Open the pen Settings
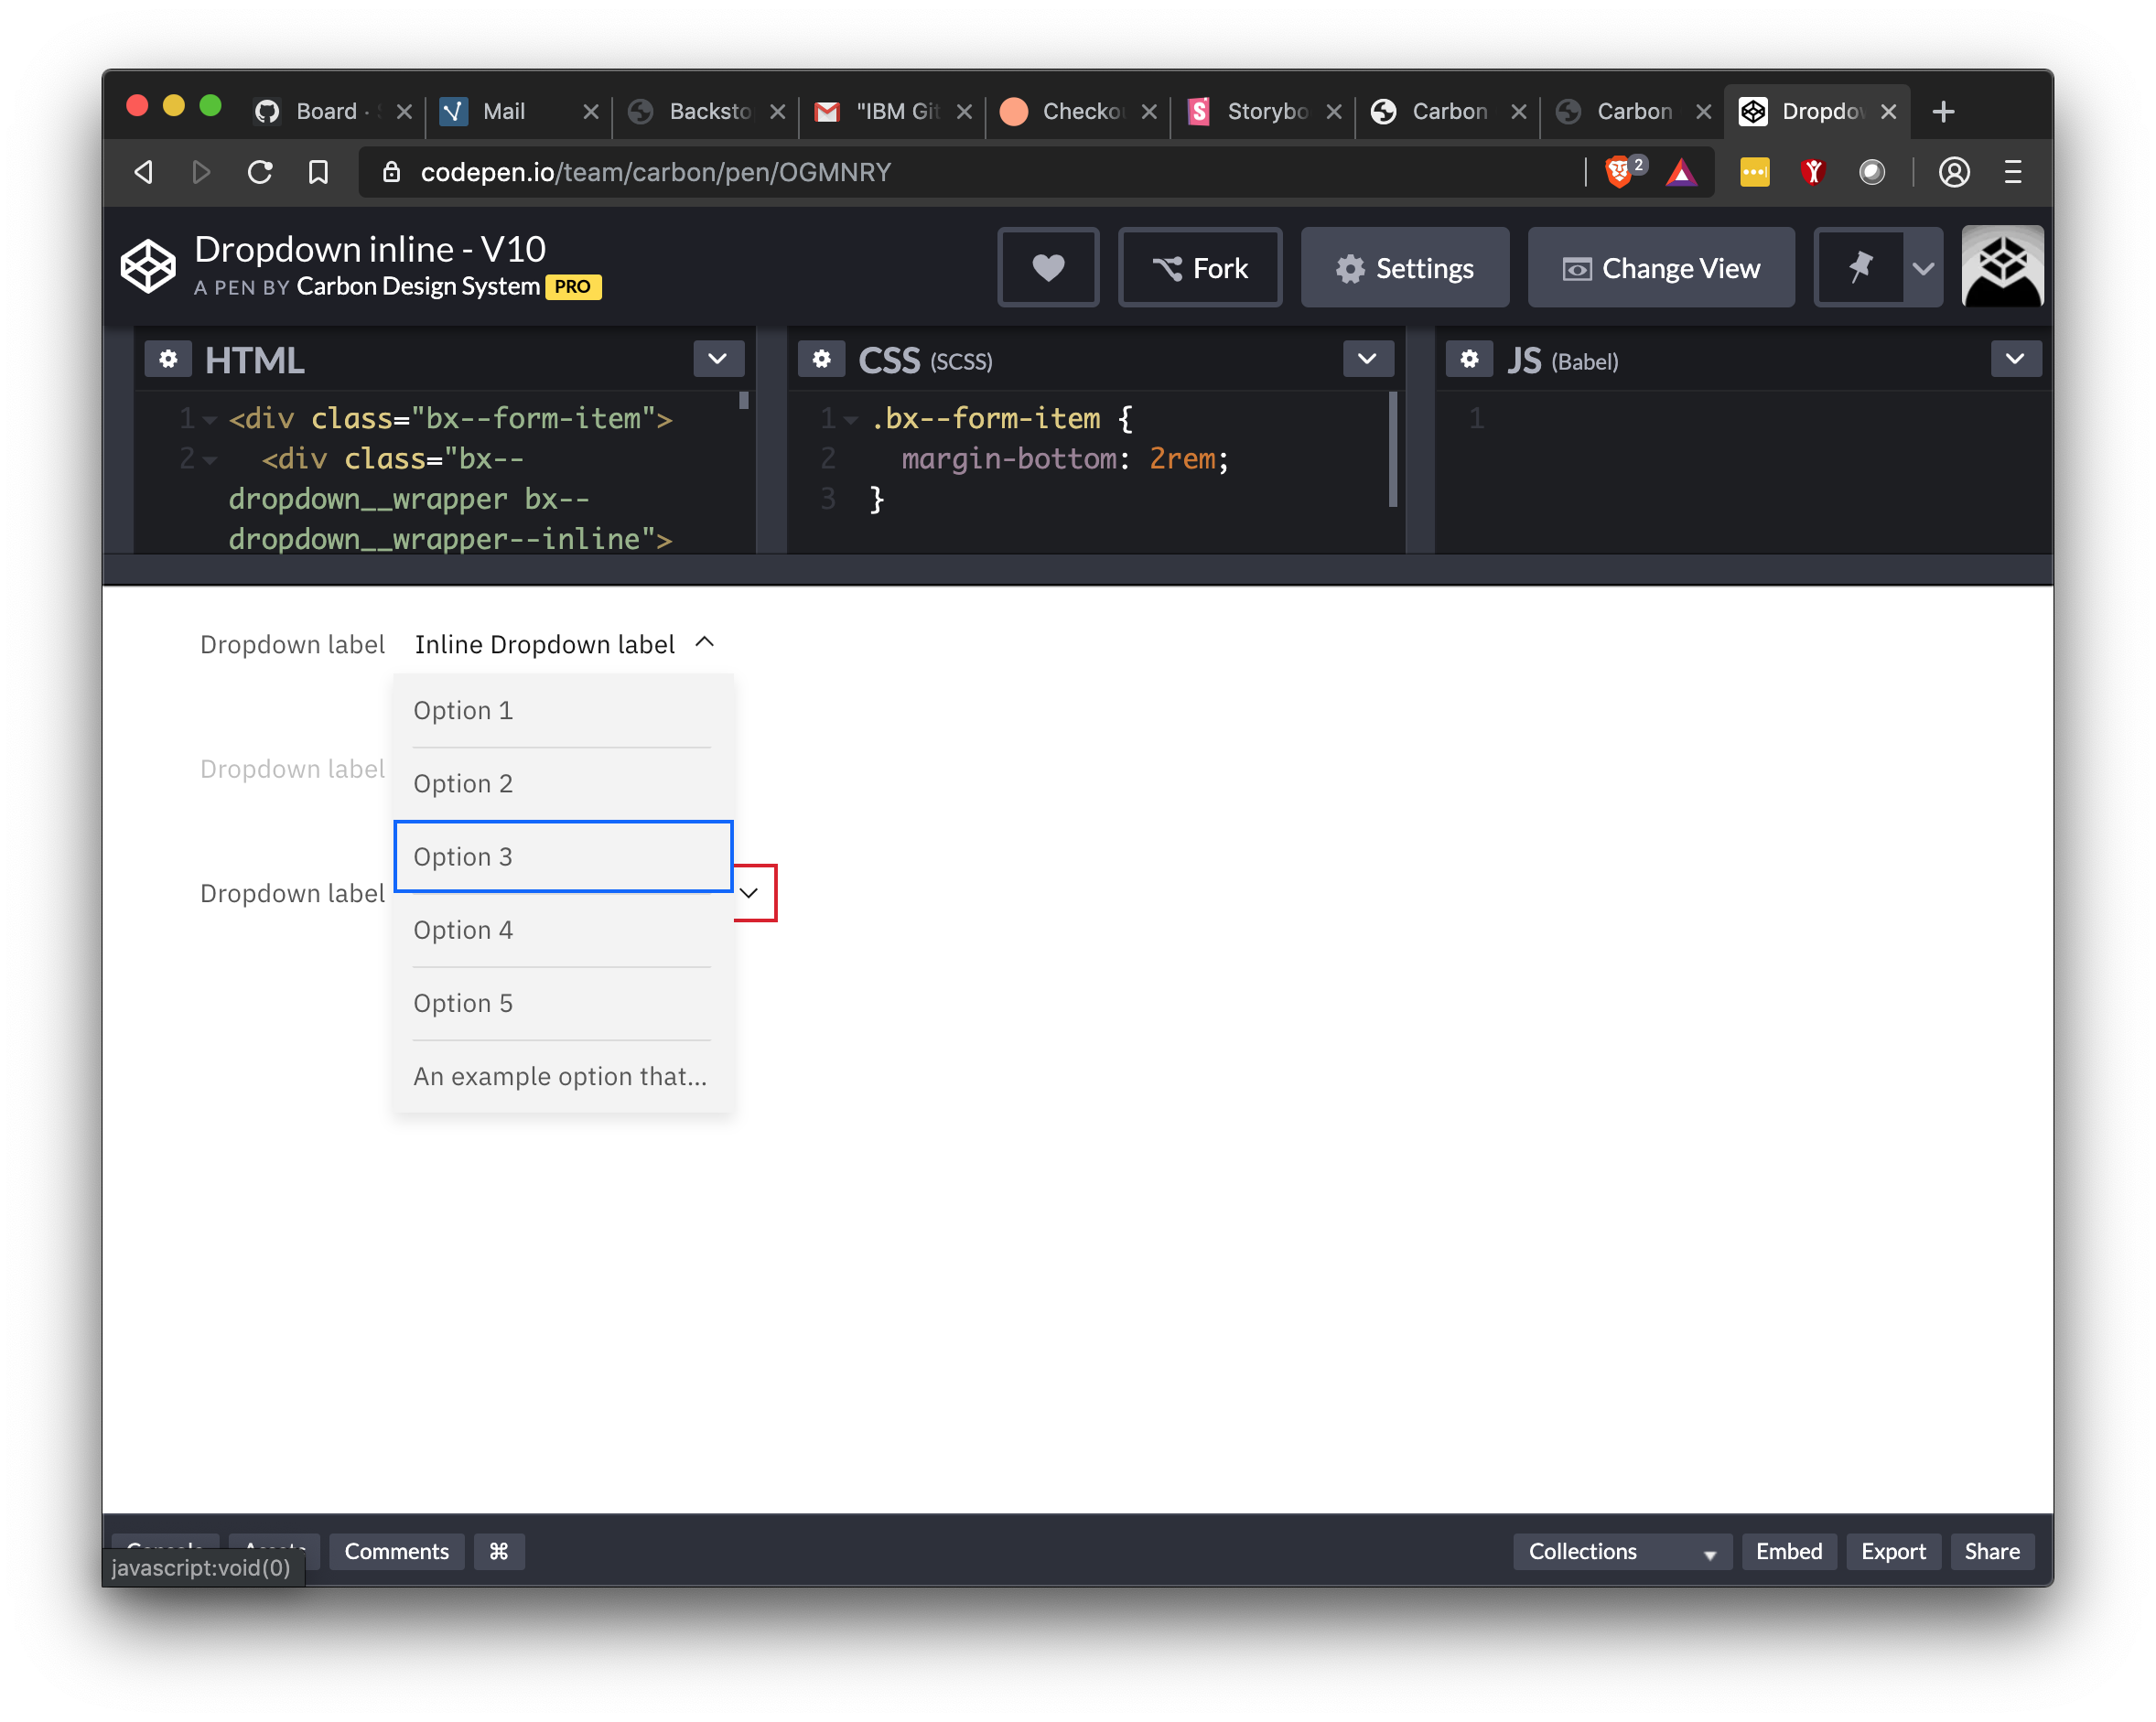This screenshot has width=2156, height=1722. pos(1404,267)
